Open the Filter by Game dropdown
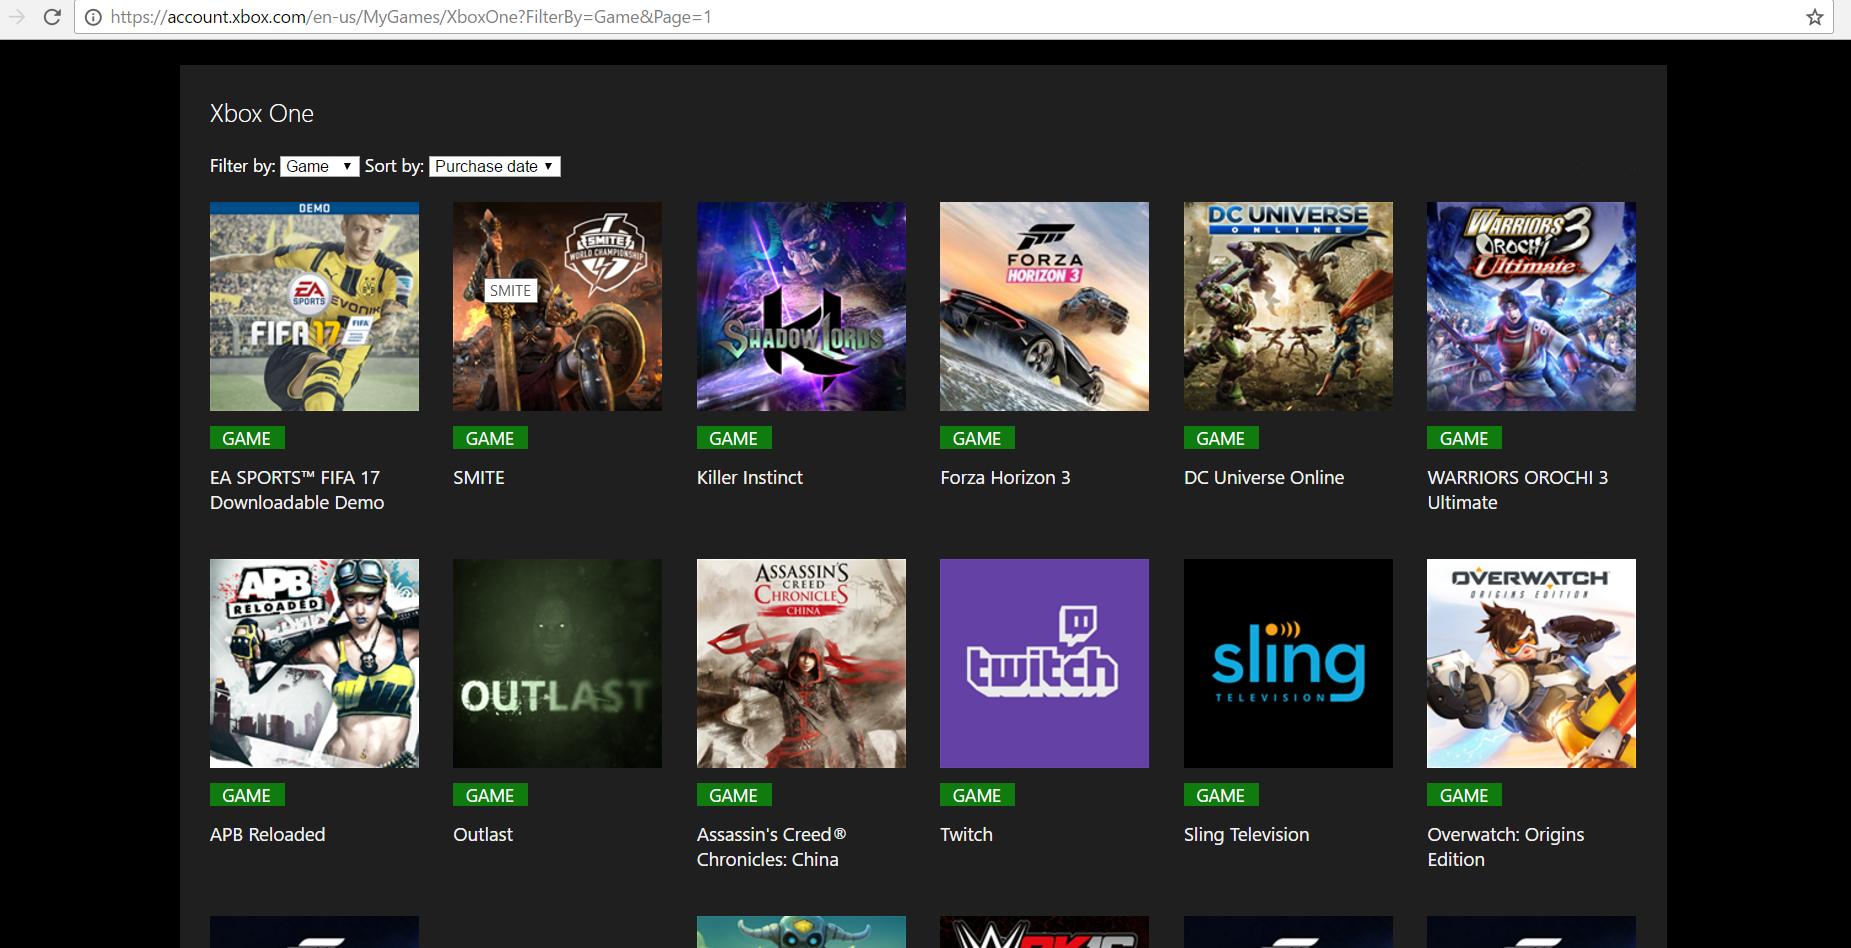 [319, 166]
